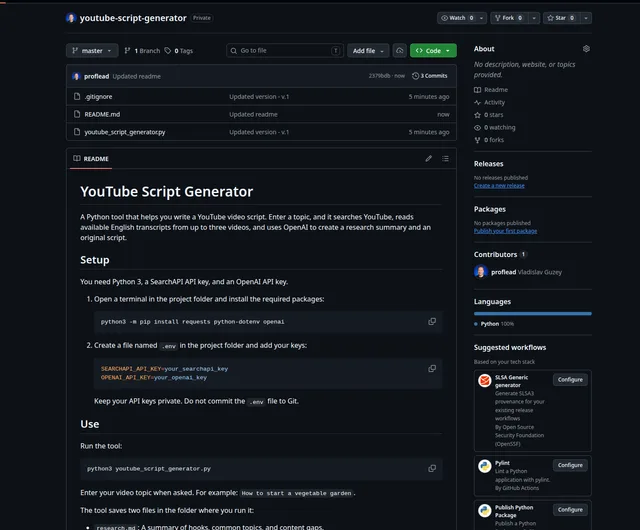The height and width of the screenshot is (530, 640).
Task: Click the Pylint Python icon
Action: pyautogui.click(x=484, y=466)
